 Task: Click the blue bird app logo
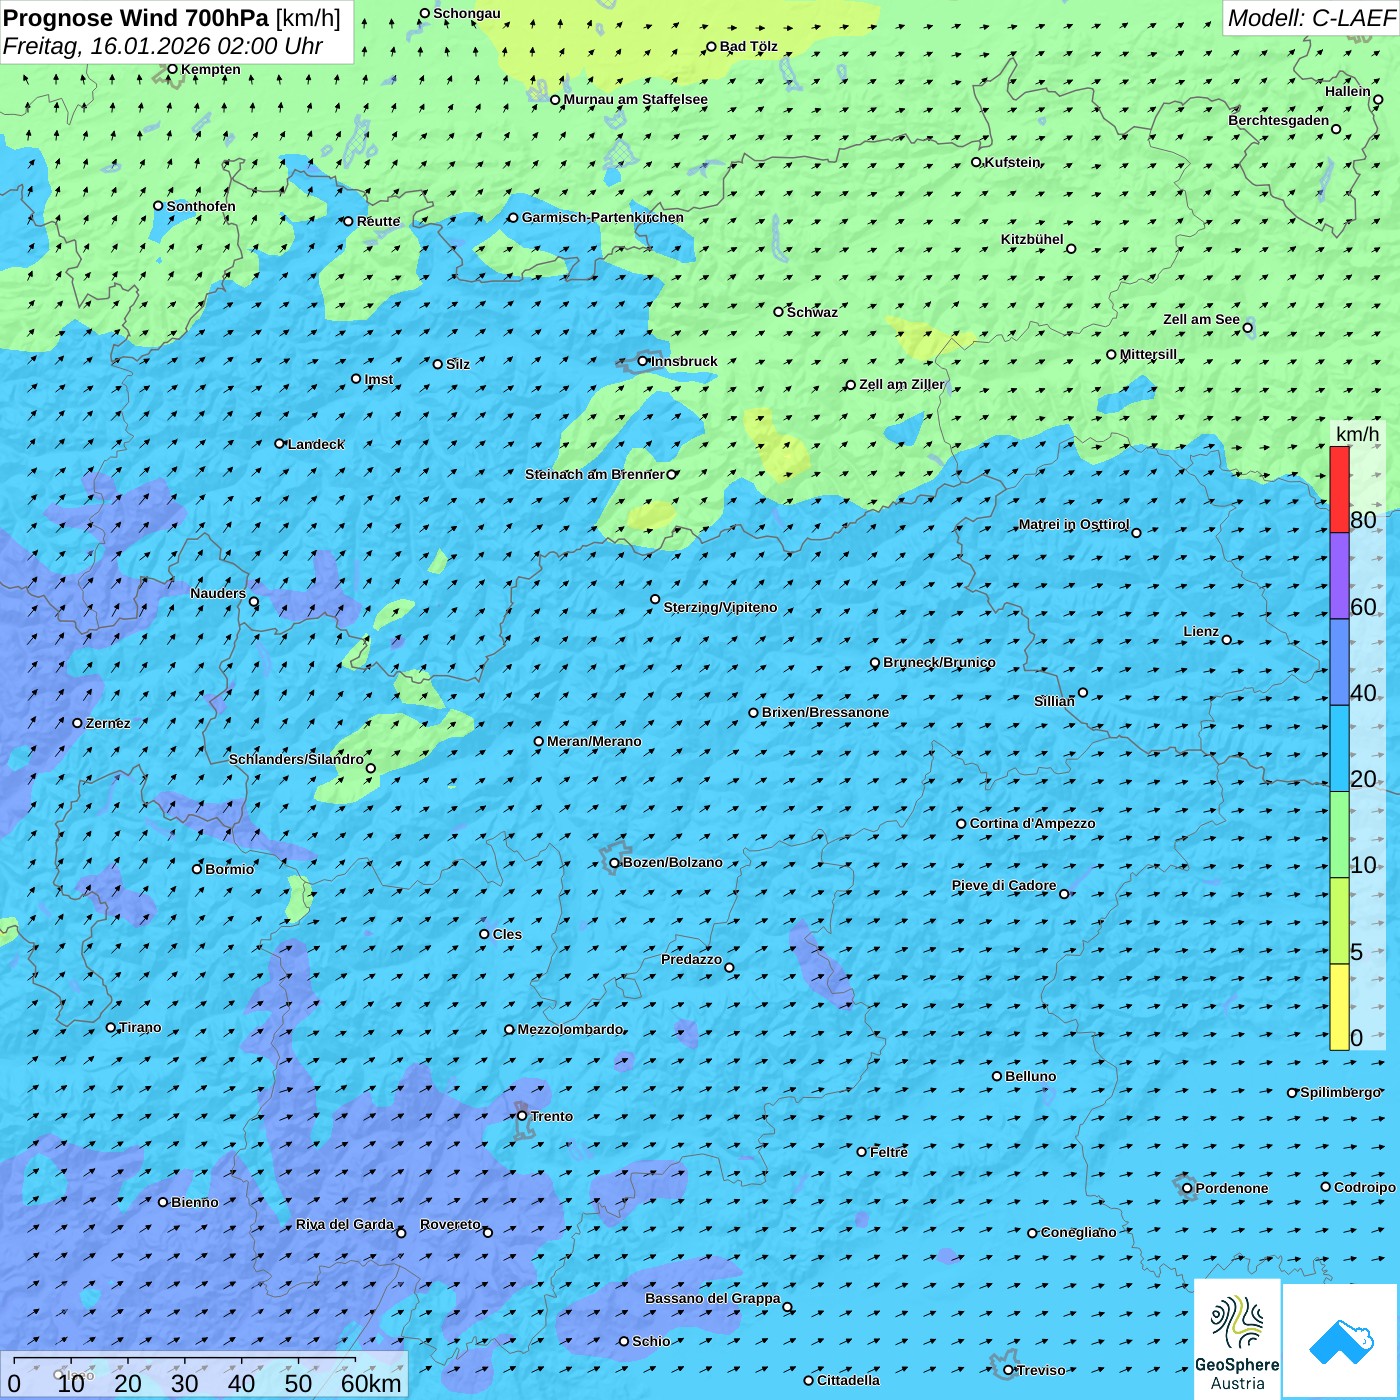tap(1341, 1341)
